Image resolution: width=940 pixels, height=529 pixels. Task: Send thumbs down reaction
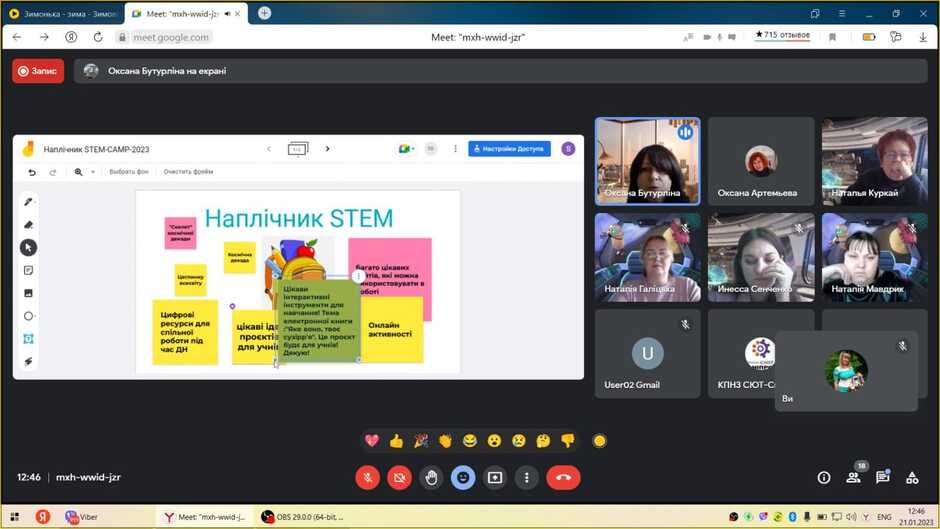[568, 441]
